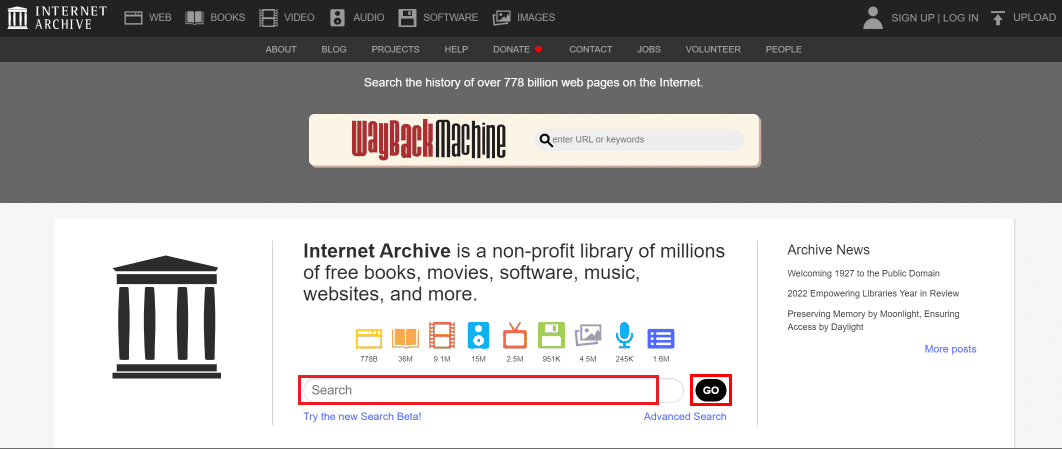1062x449 pixels.
Task: Open the PROJECTS link
Action: [396, 49]
